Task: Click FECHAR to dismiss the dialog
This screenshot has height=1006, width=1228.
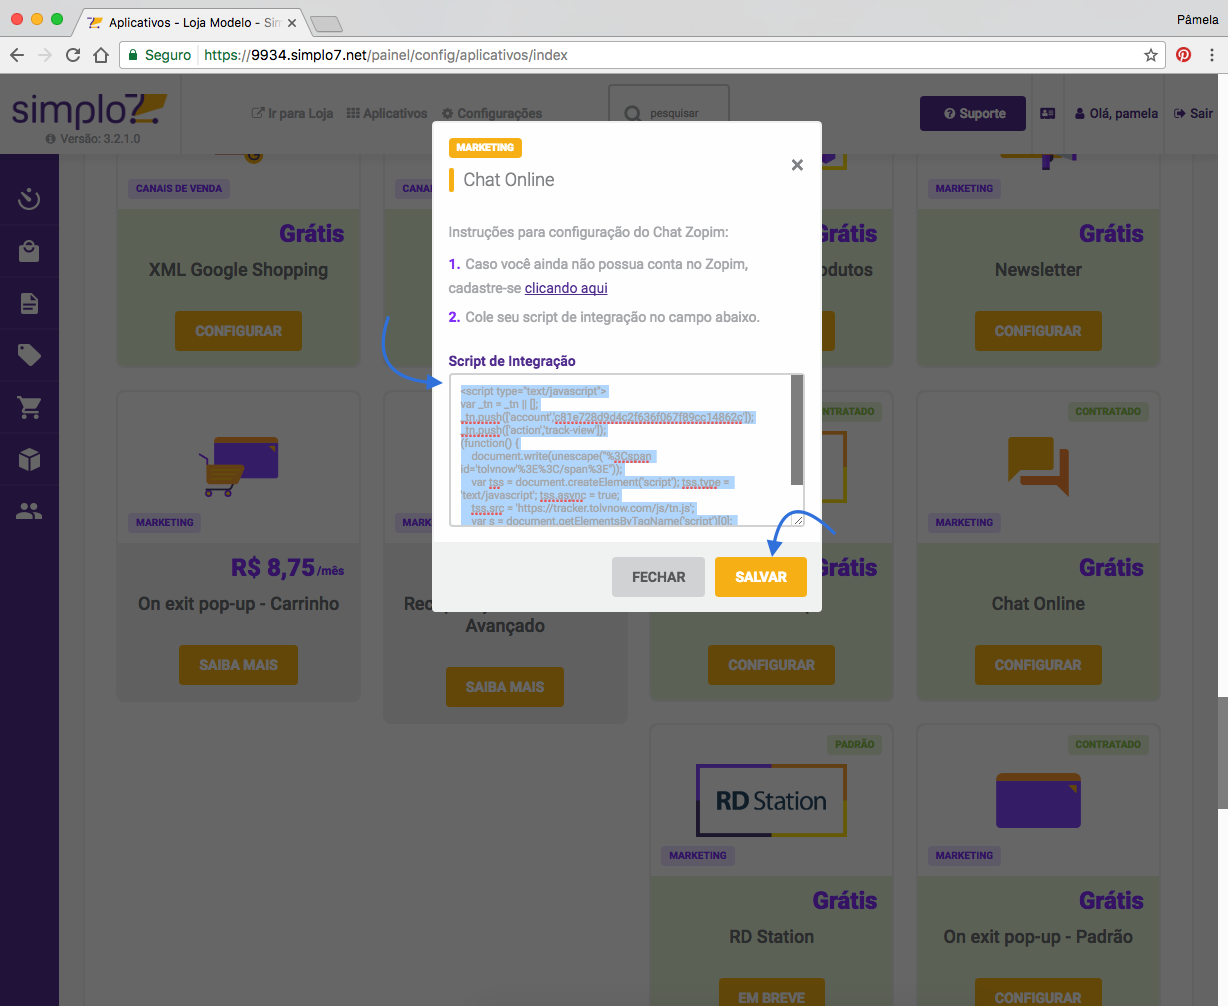Action: [659, 577]
